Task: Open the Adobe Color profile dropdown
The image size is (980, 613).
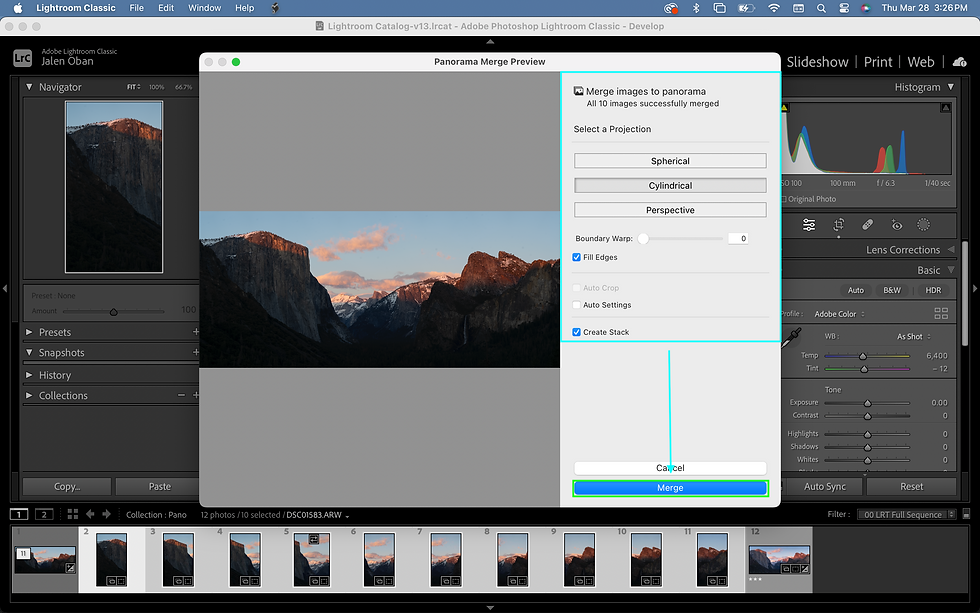Action: tap(839, 314)
